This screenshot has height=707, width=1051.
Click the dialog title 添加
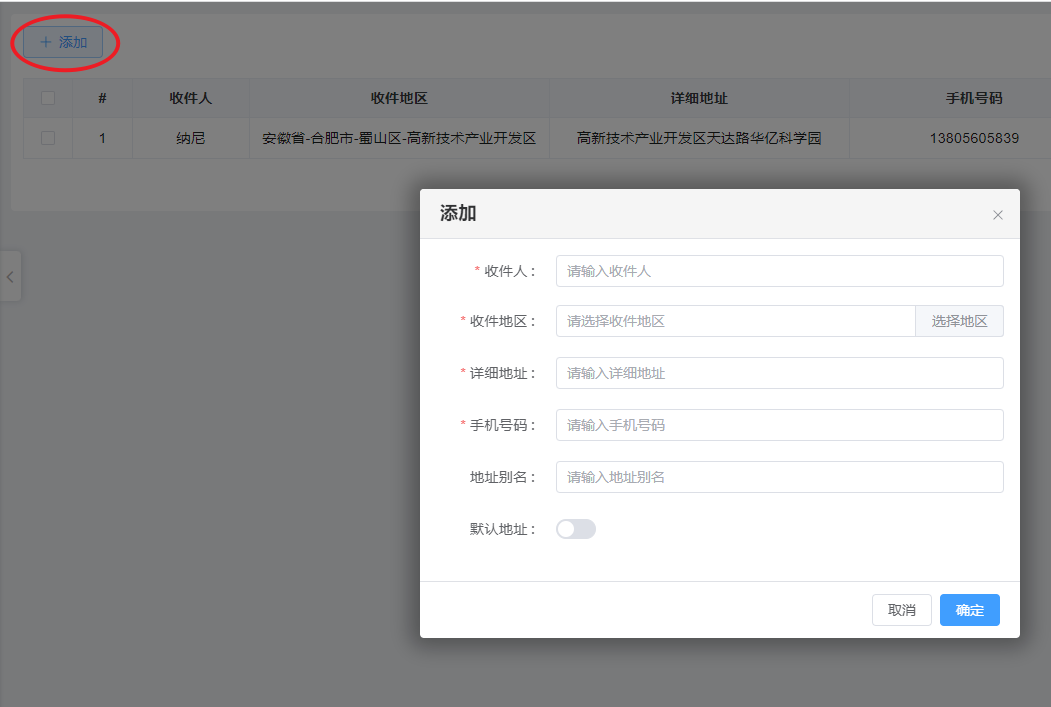click(458, 213)
